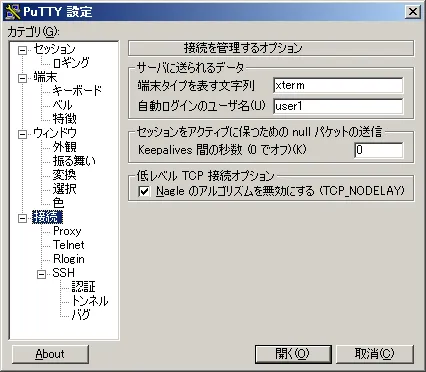The image size is (426, 372).
Task: Open the ロギング category
Action: point(71,63)
